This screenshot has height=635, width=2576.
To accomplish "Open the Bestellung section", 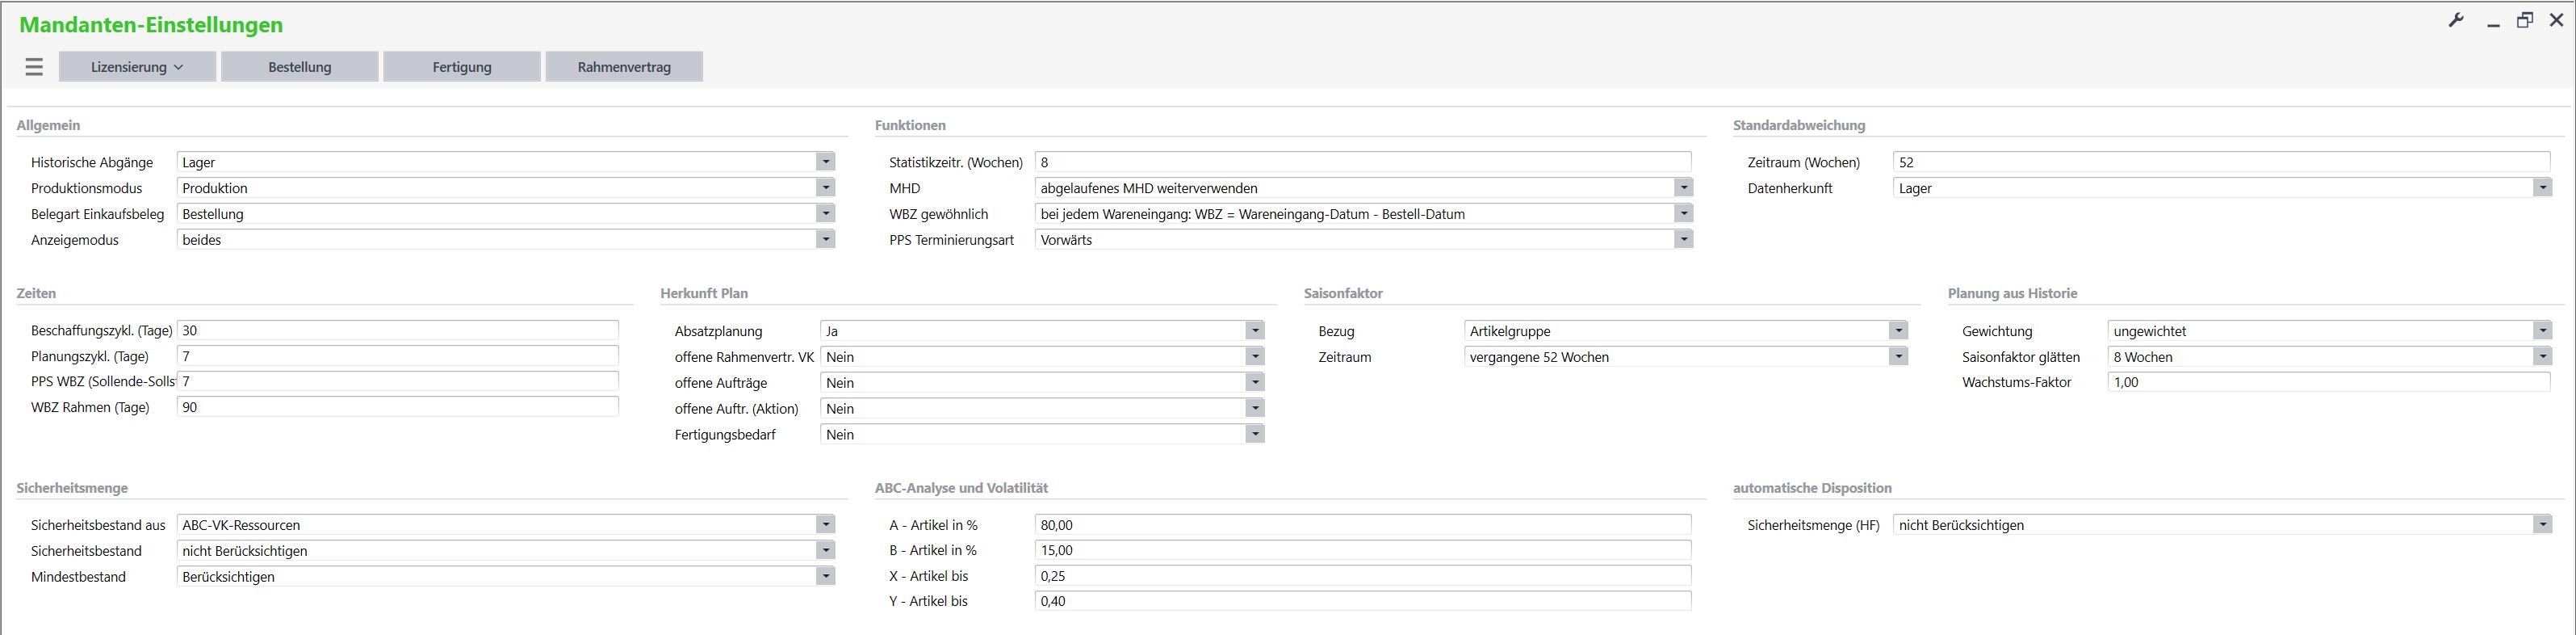I will 299,67.
